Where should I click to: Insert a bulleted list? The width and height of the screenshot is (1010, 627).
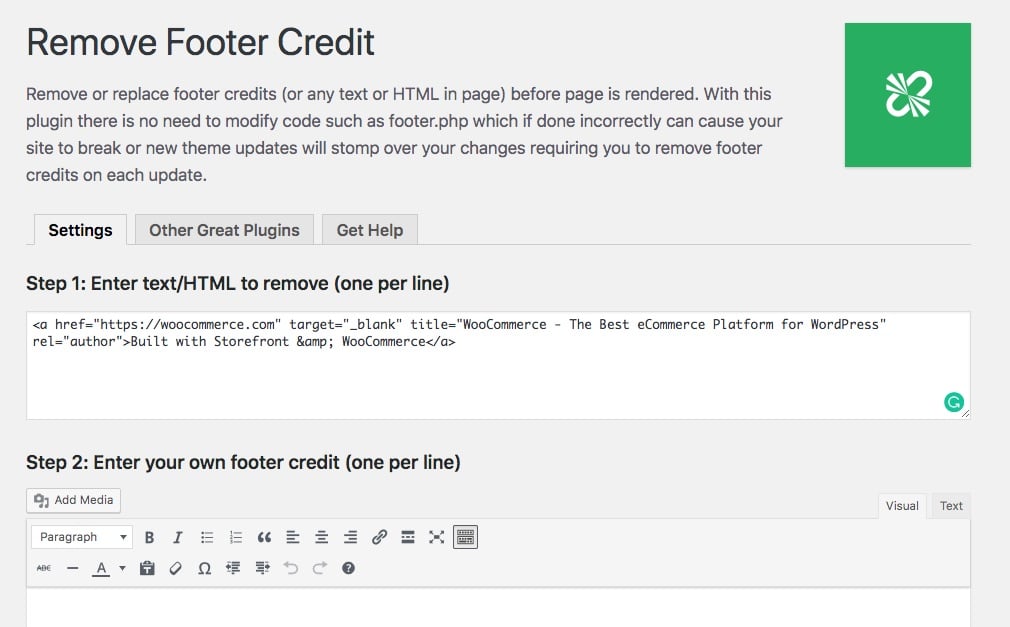point(206,537)
